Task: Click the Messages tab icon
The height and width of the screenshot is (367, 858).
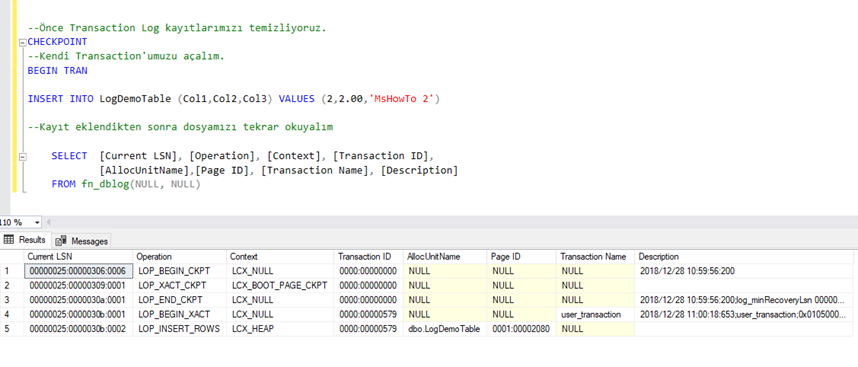Action: (x=61, y=241)
